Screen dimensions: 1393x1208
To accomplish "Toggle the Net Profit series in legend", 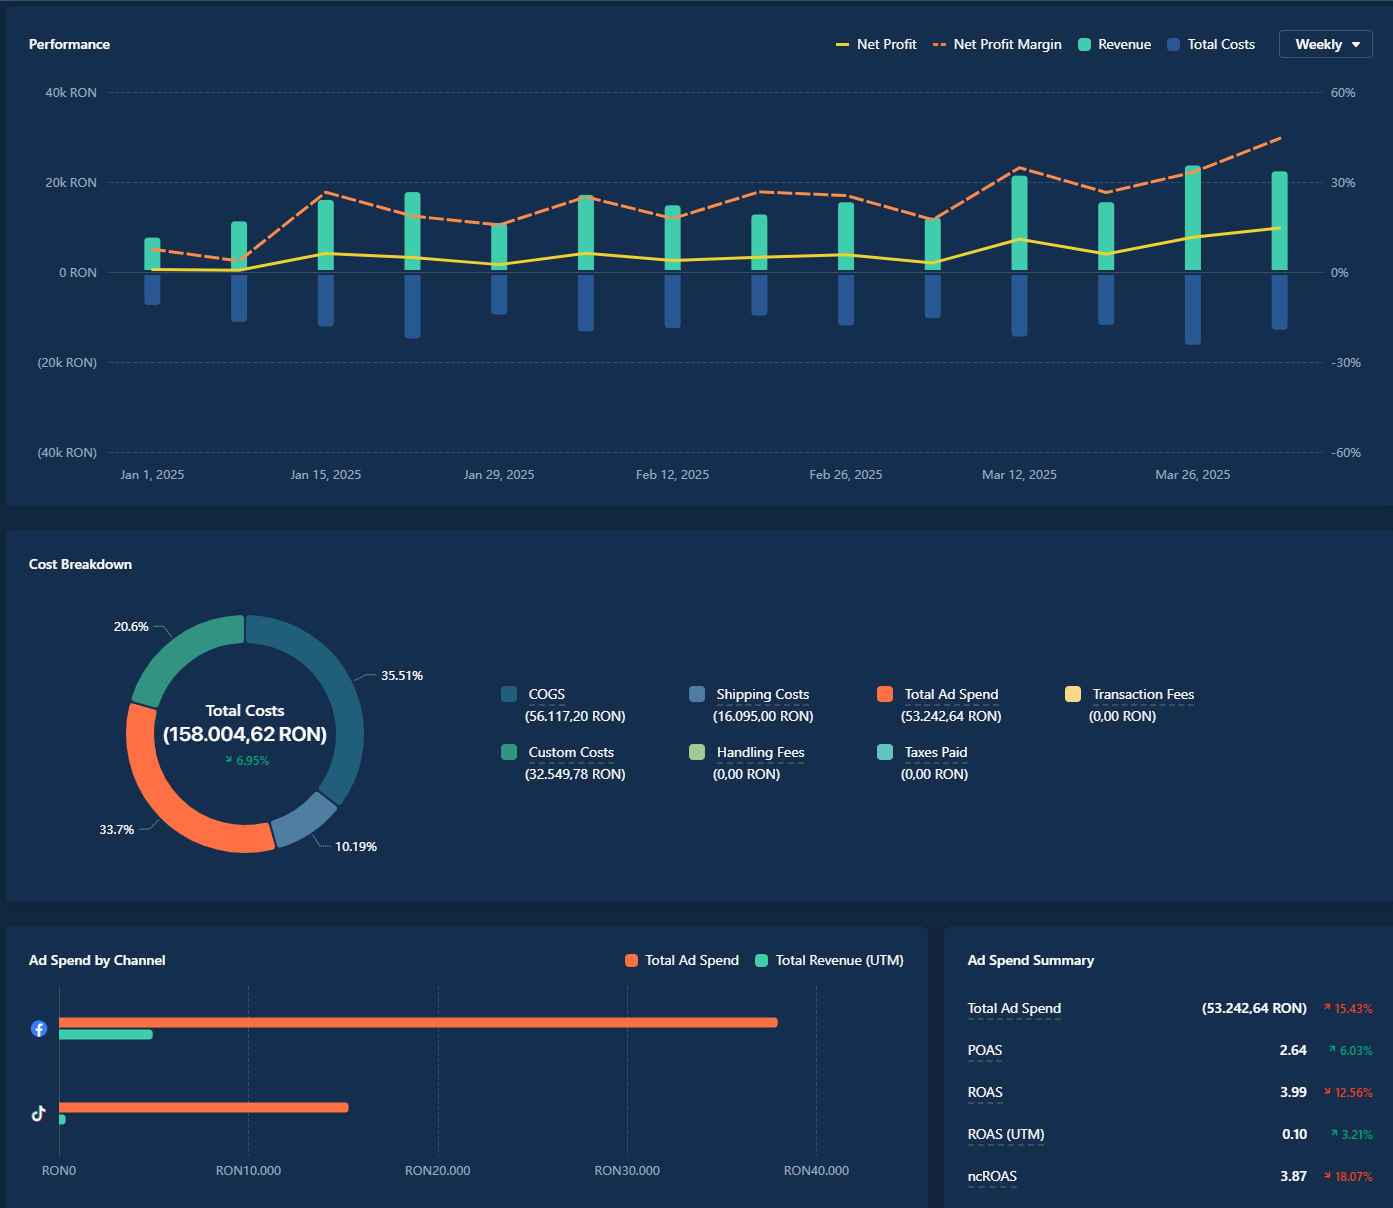I will [x=877, y=45].
